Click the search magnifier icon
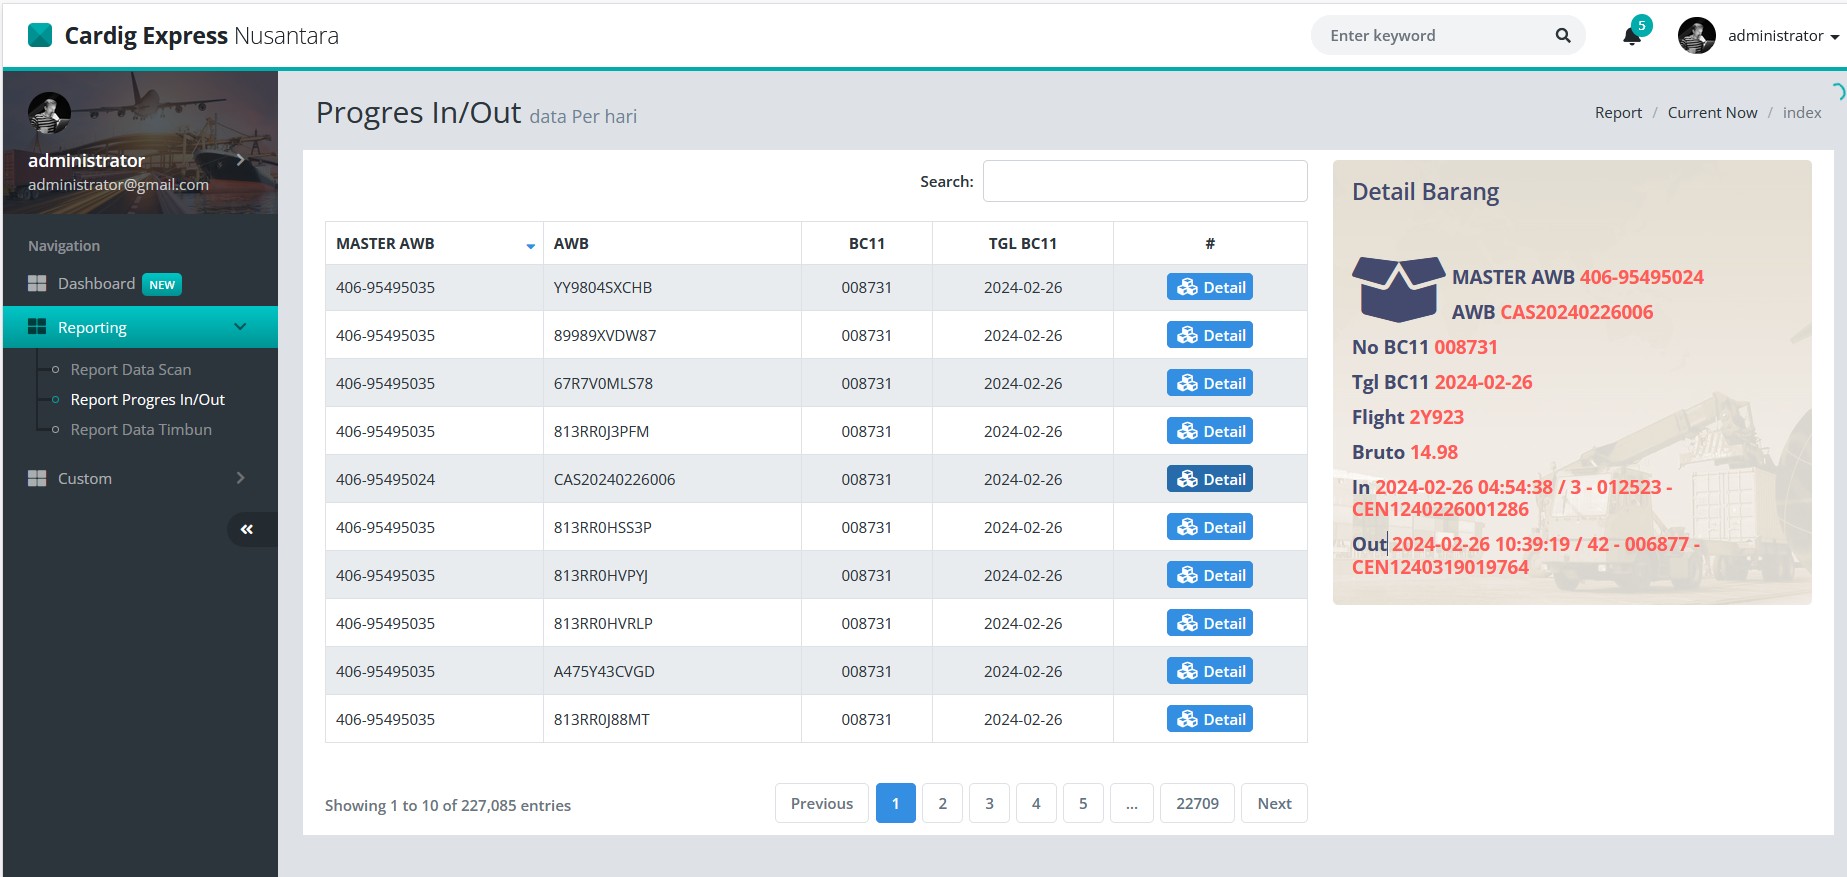 (1562, 36)
